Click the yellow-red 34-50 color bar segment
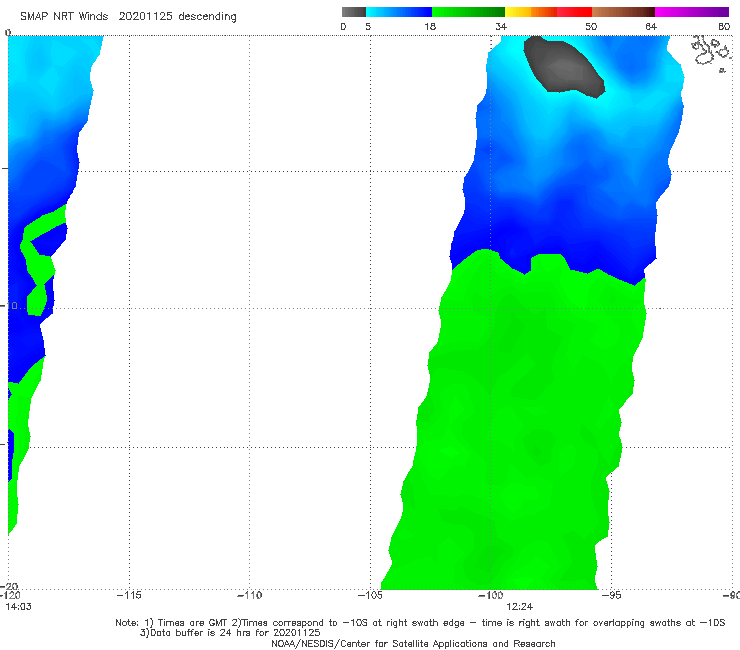The image size is (740, 650). (x=548, y=12)
